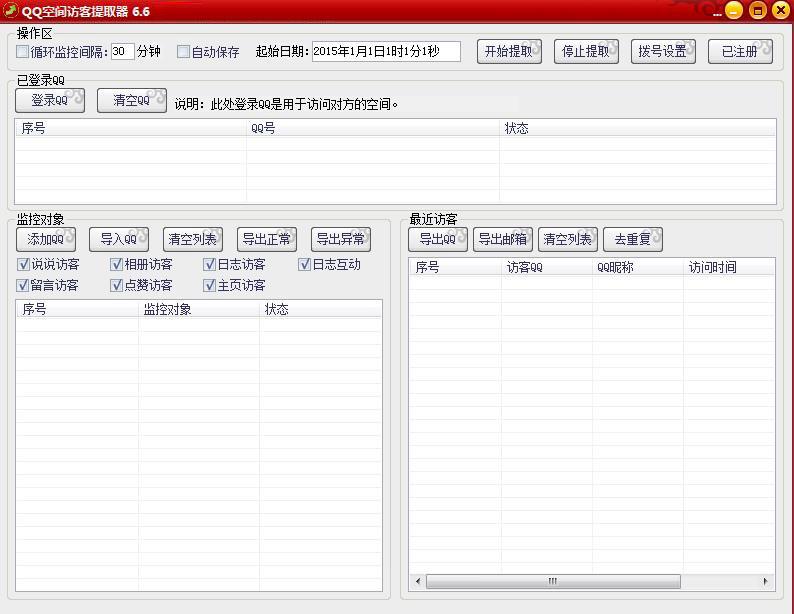Click the visitor list right scroll arrow
This screenshot has width=794, height=614.
pos(765,581)
